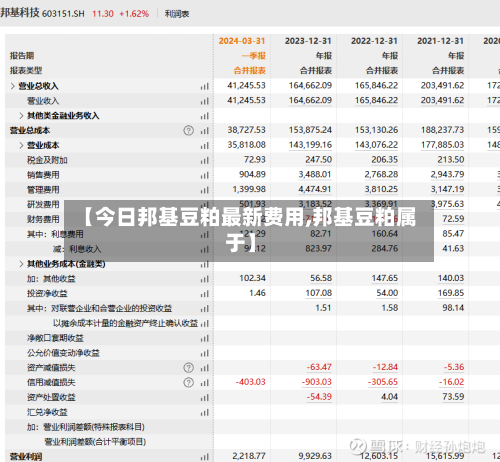This screenshot has width=500, height=462.
Task: Open chart icon for 以摊余成本计量的金融资产终止确认收益 row
Action: click(x=205, y=323)
